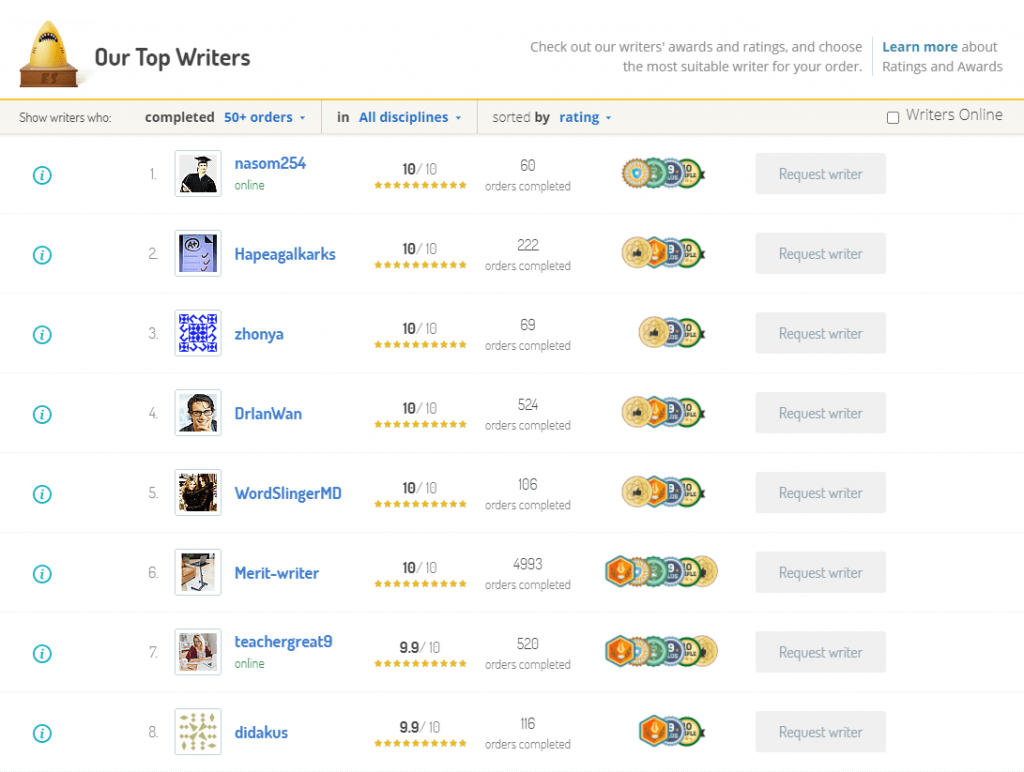The height and width of the screenshot is (772, 1024).
Task: Open Hapeagalkarks profile name link
Action: pyautogui.click(x=285, y=254)
